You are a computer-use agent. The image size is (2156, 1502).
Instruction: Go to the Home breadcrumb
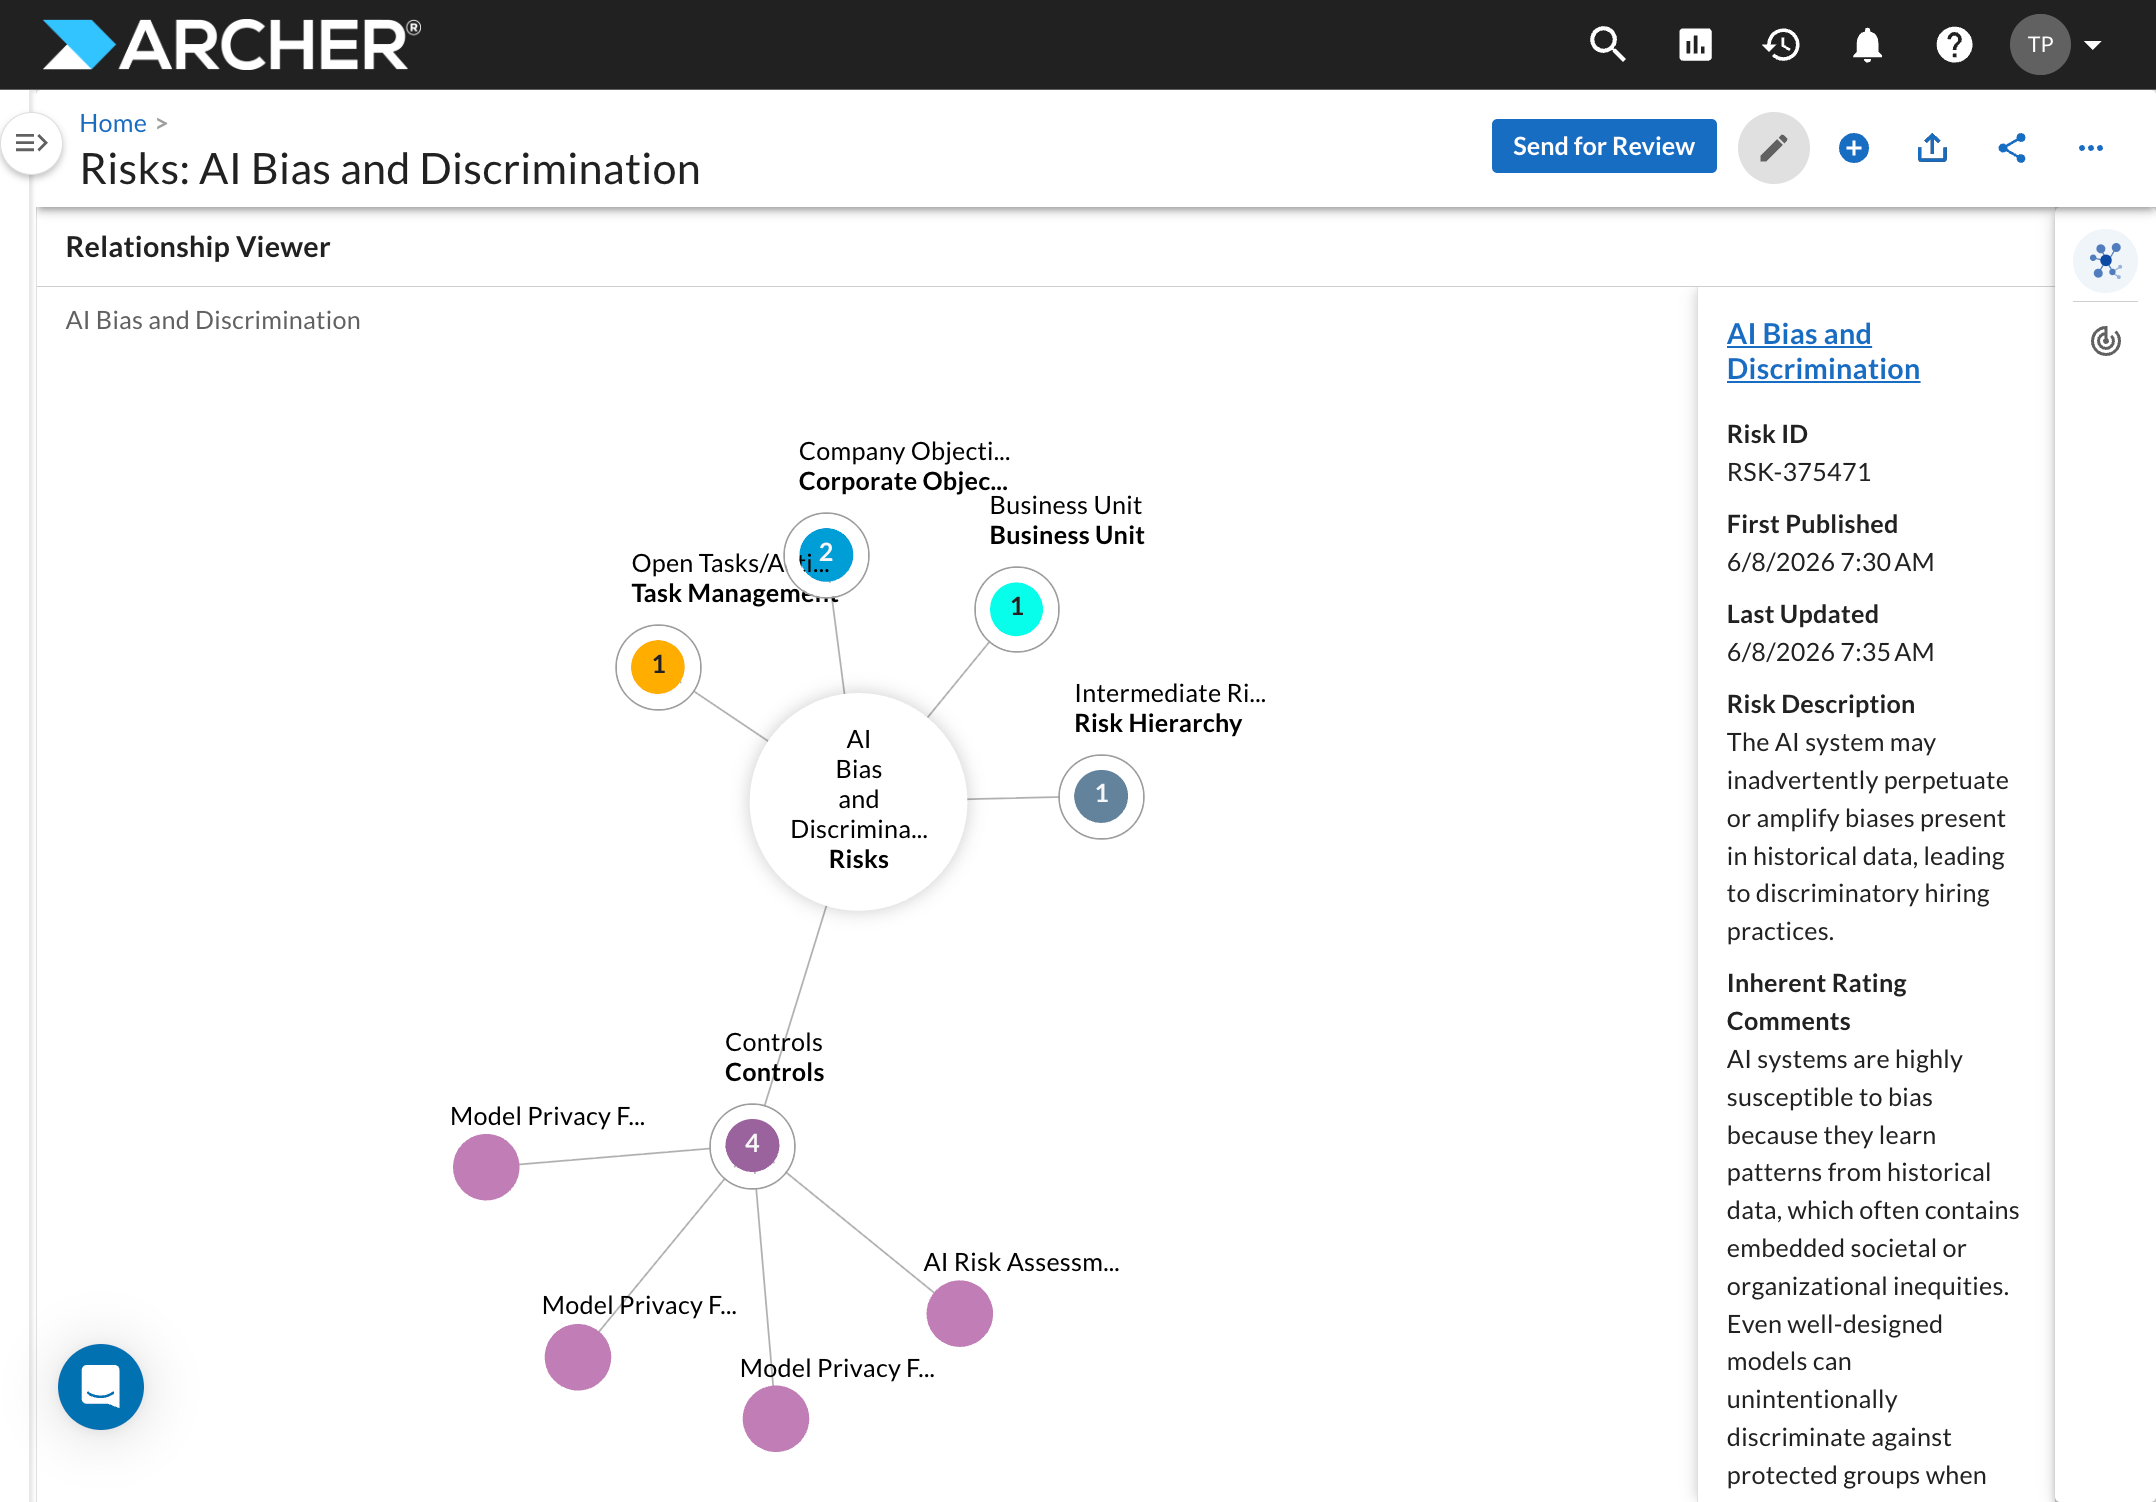(113, 123)
